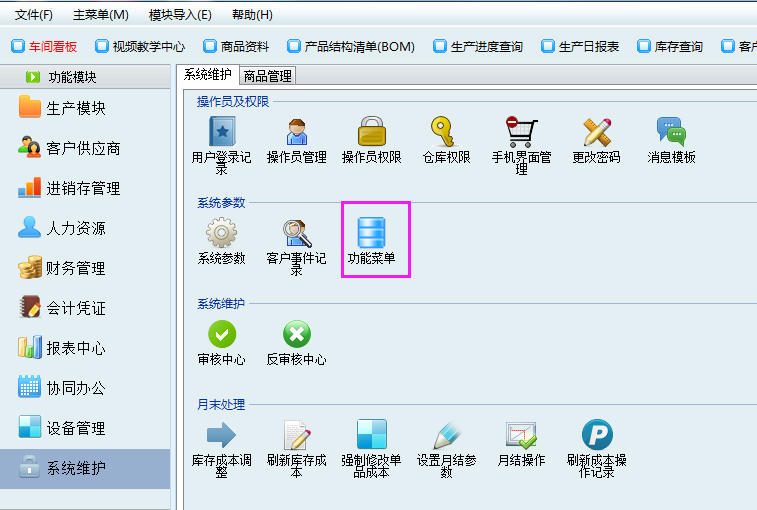Click 更改密码 pencil icon
Viewport: 757px width, 510px height.
click(597, 133)
